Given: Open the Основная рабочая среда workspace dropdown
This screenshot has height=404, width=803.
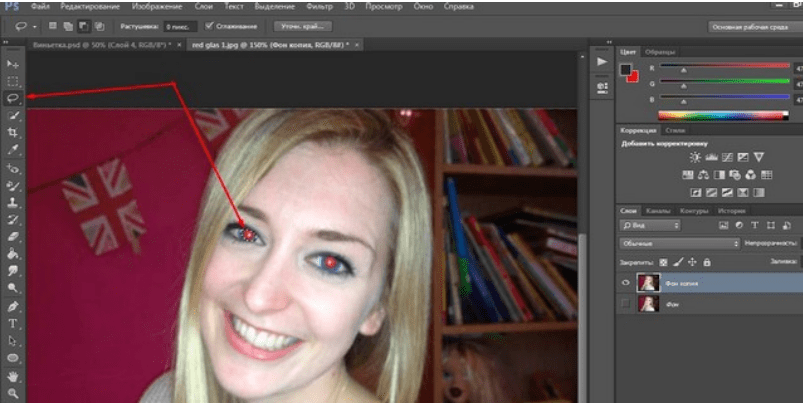Looking at the screenshot, I should [755, 27].
